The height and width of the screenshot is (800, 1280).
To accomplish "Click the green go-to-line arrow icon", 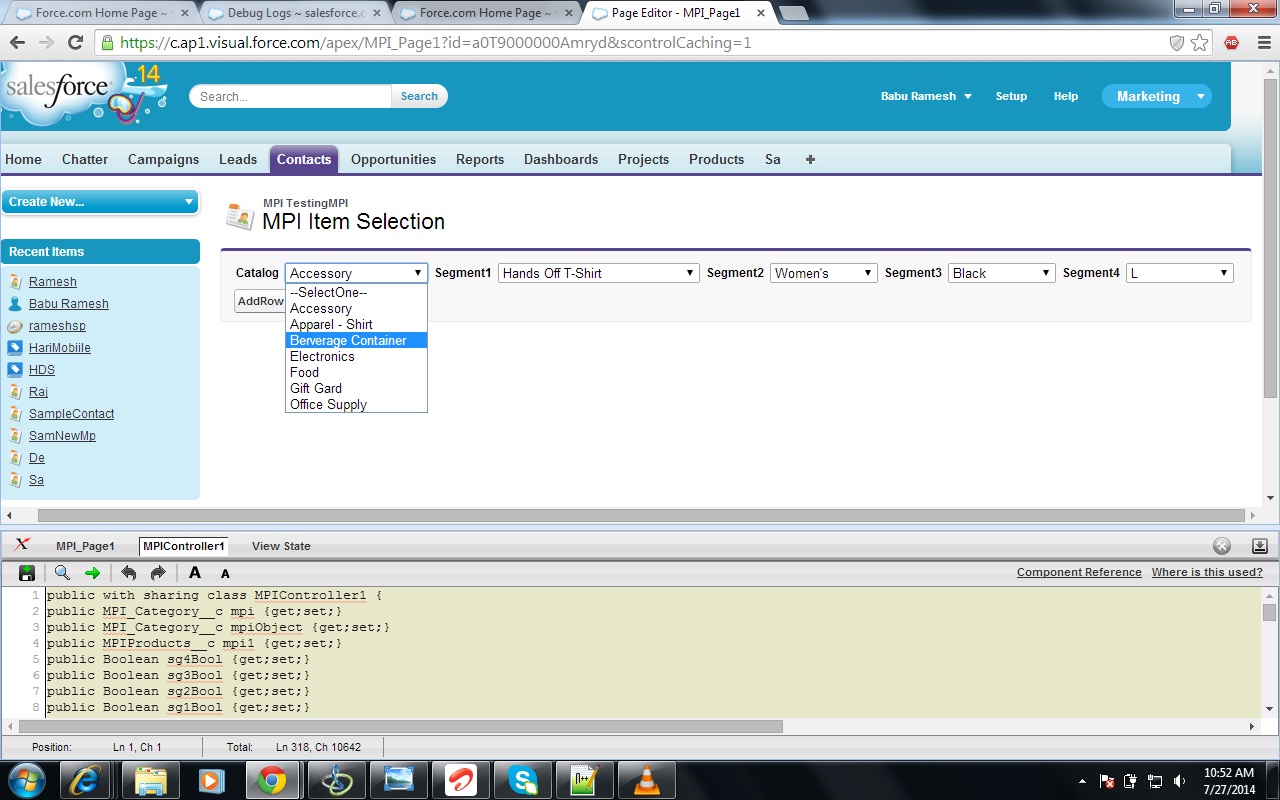I will [92, 573].
